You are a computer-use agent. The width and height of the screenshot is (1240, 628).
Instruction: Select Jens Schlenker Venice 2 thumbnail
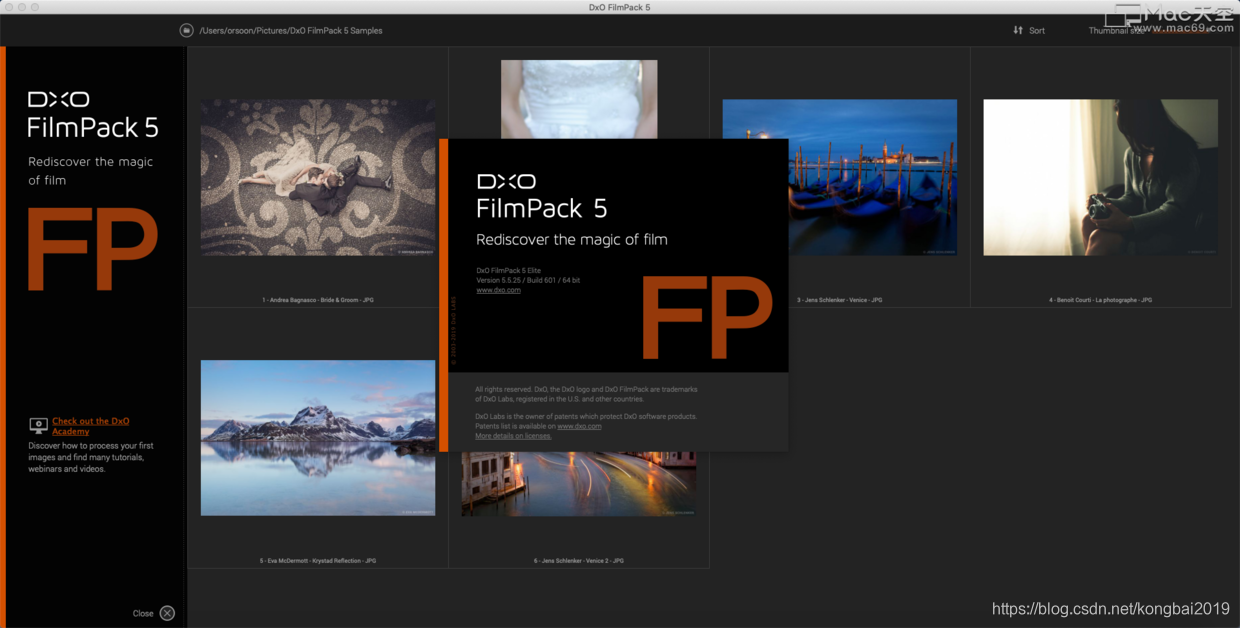[x=579, y=484]
